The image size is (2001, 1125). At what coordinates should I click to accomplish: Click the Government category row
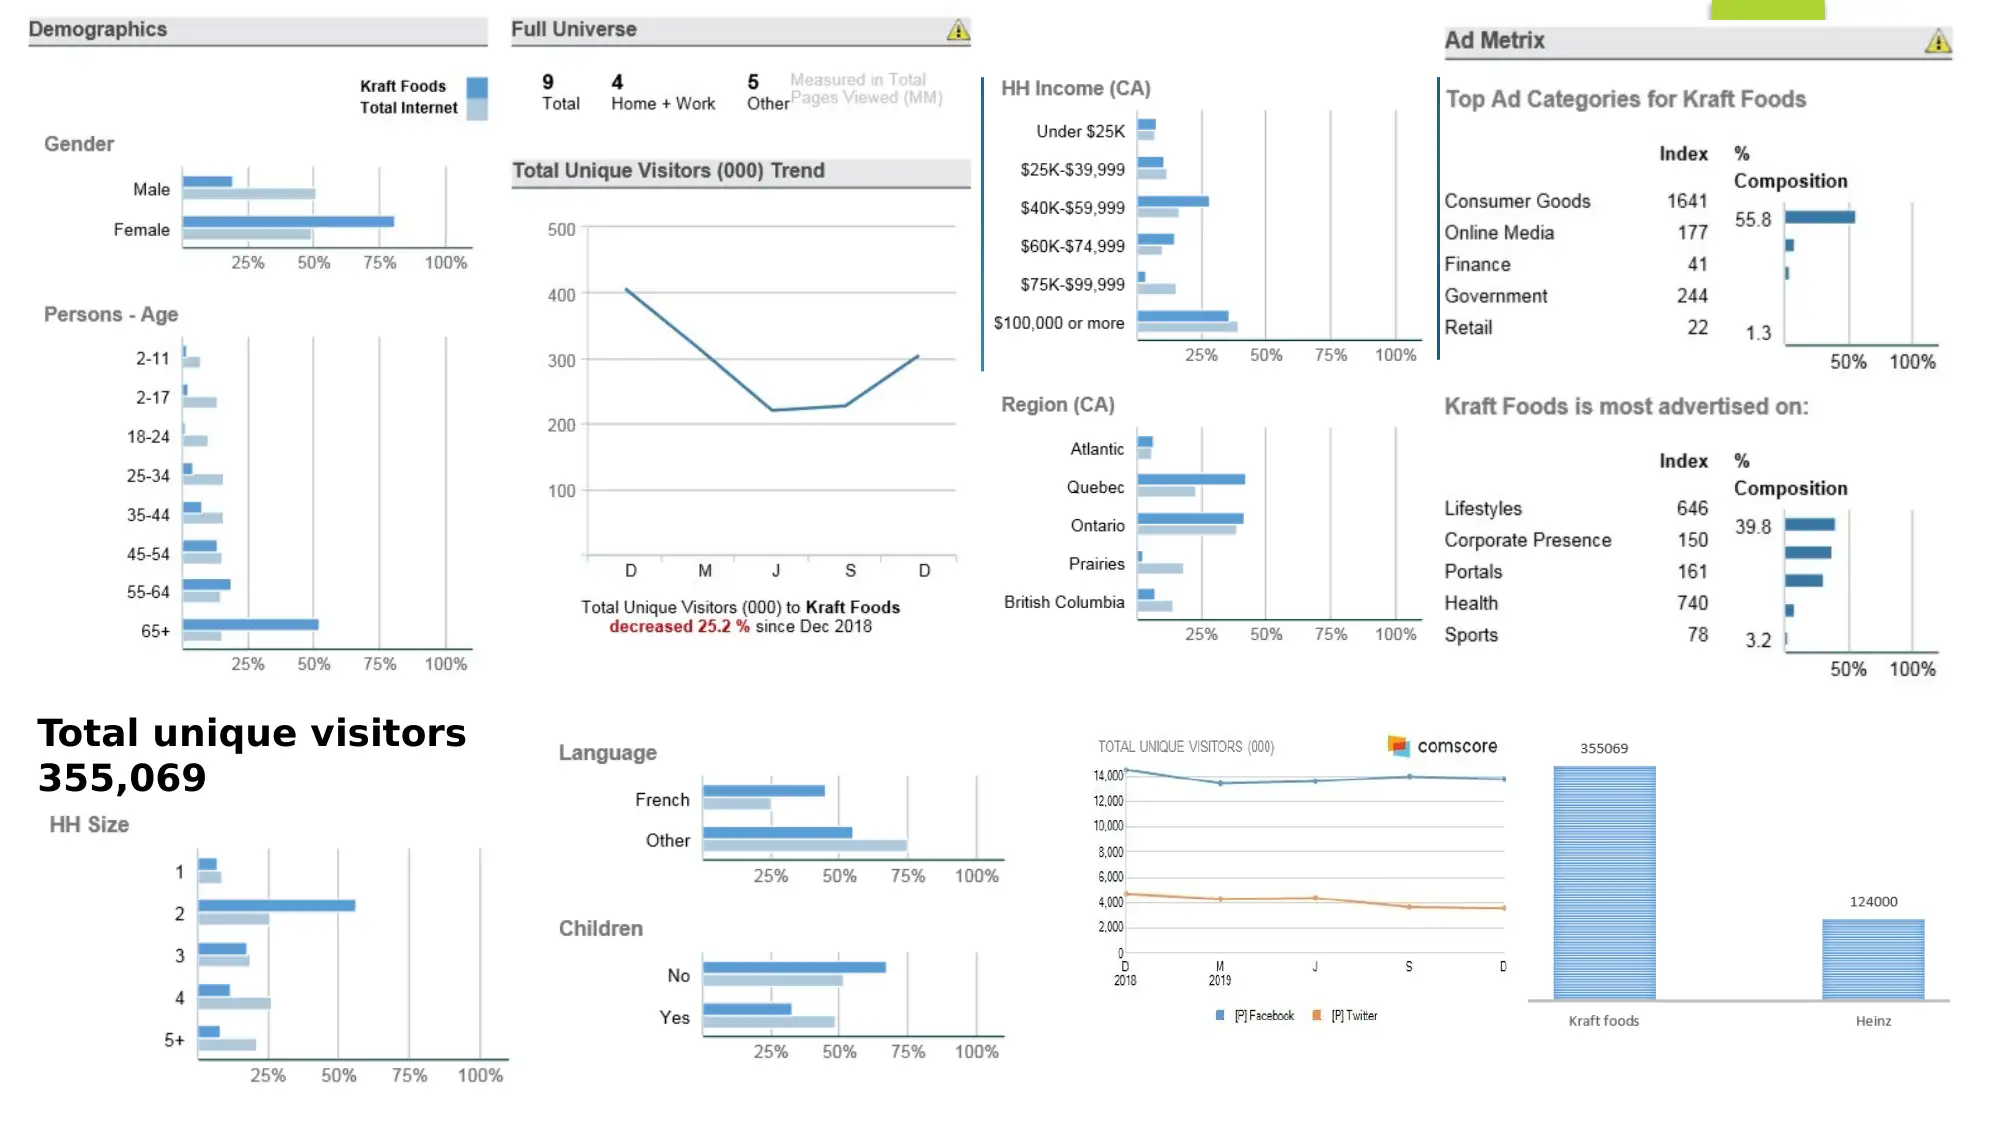(x=1576, y=296)
